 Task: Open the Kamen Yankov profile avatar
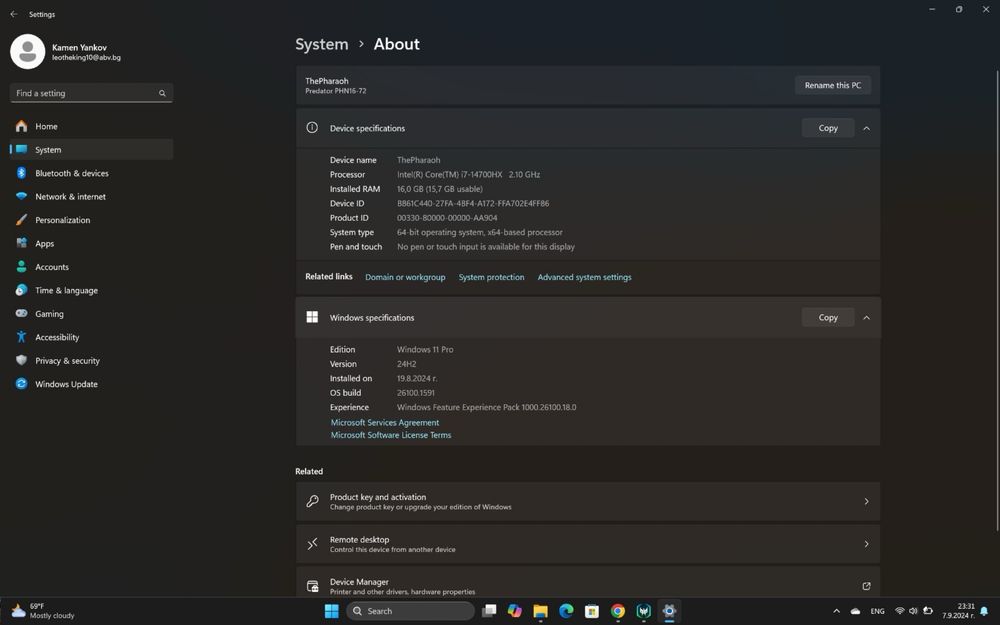(x=27, y=52)
